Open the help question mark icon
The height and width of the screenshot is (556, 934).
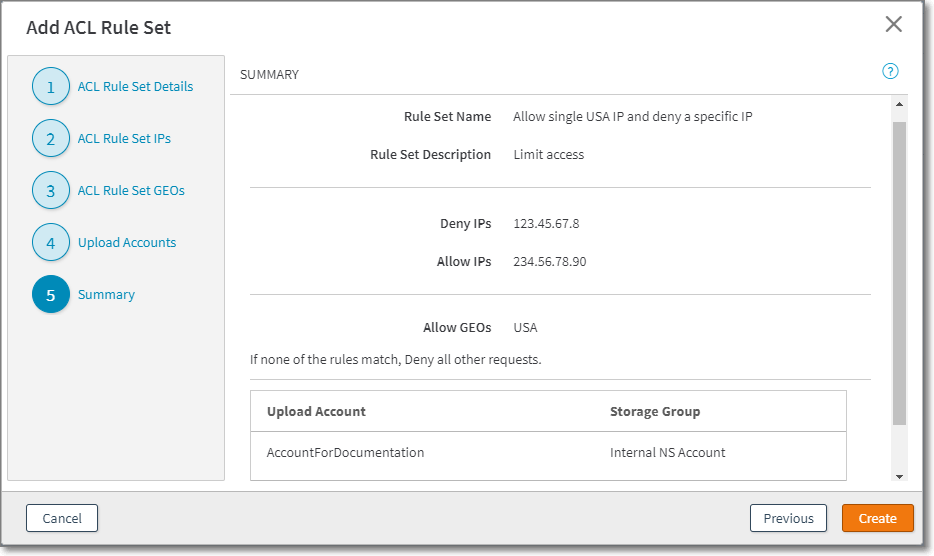[890, 72]
